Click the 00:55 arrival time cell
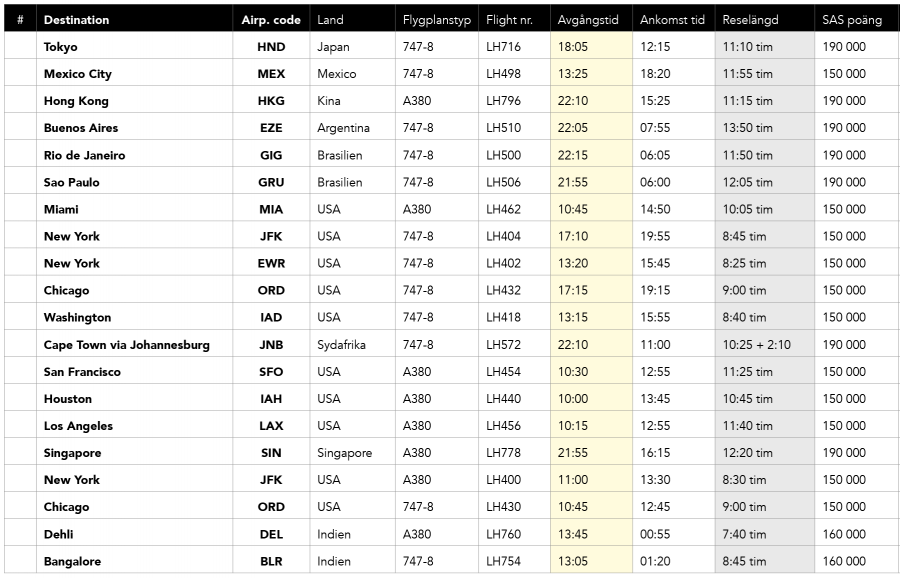 click(x=655, y=534)
